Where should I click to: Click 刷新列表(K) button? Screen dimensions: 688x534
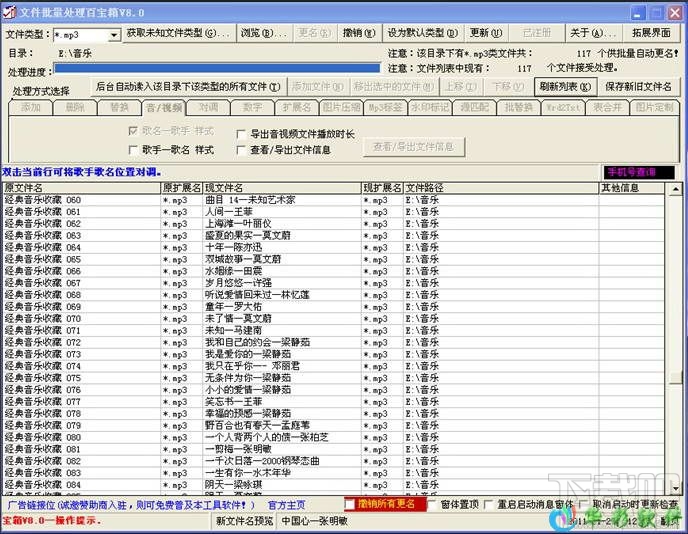point(565,87)
